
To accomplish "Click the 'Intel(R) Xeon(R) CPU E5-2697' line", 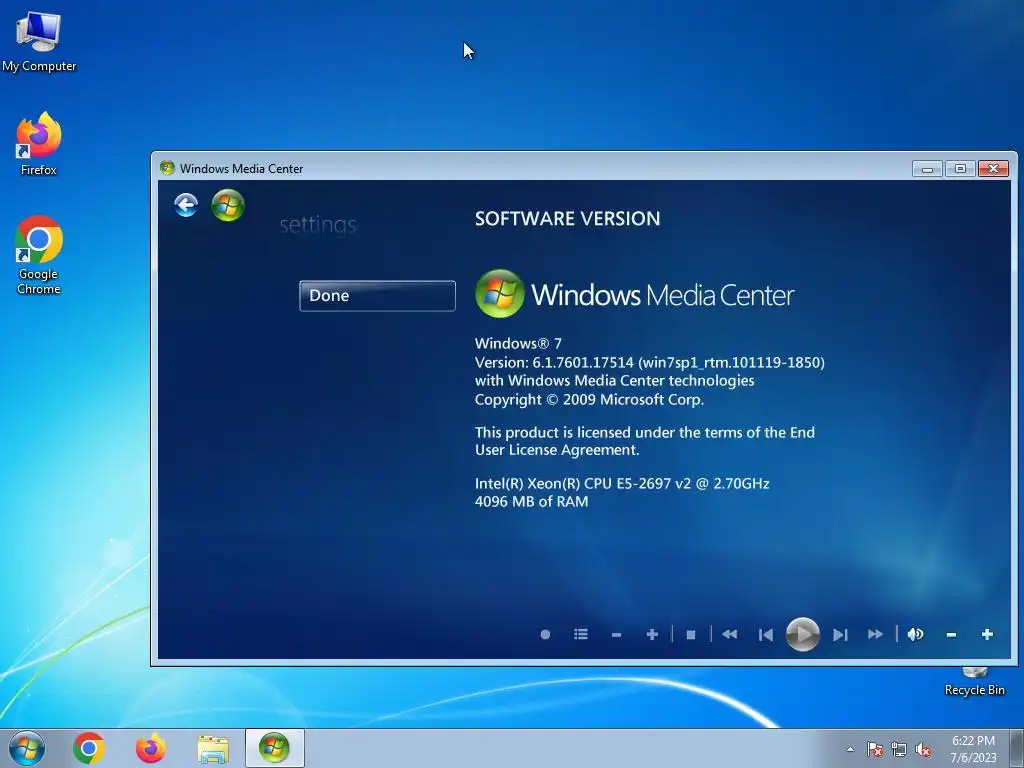I will tap(622, 484).
